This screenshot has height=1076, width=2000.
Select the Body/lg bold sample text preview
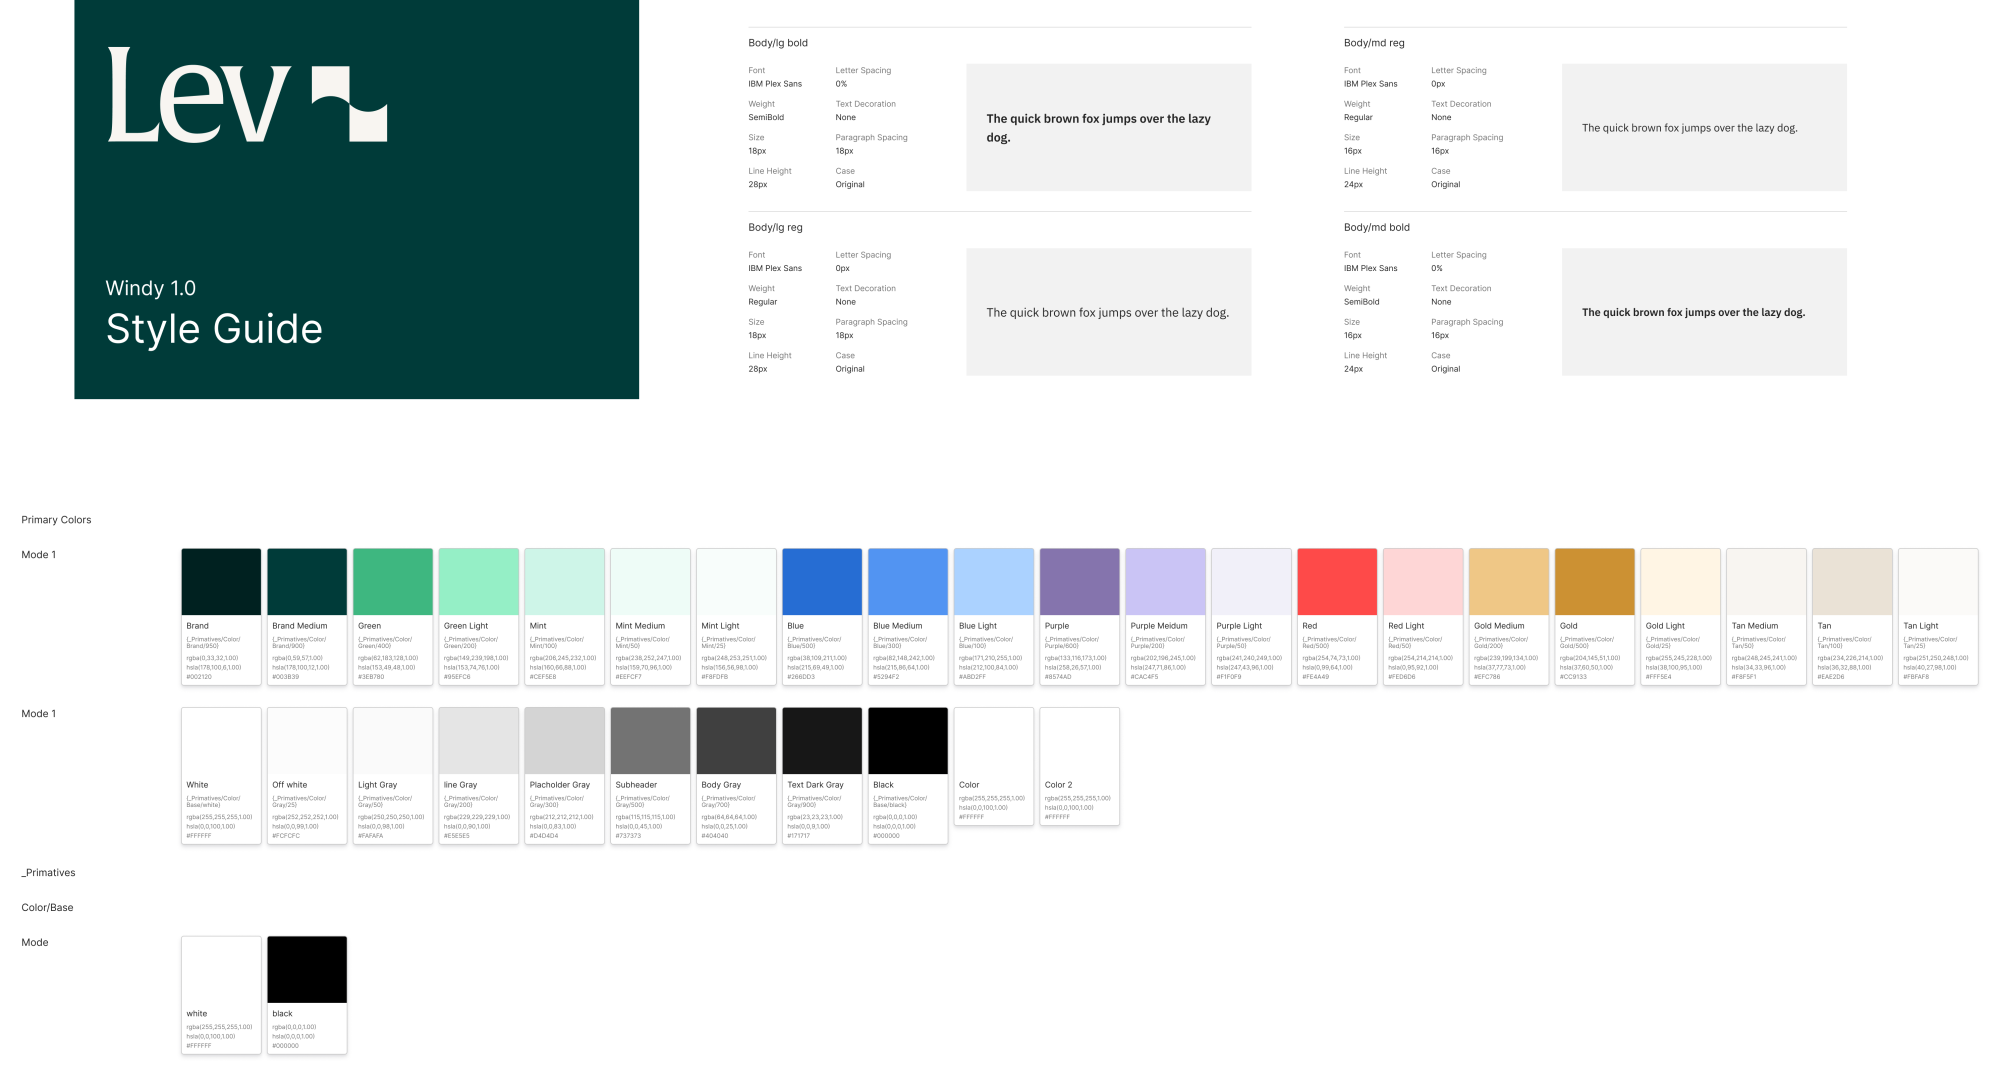coord(1108,127)
